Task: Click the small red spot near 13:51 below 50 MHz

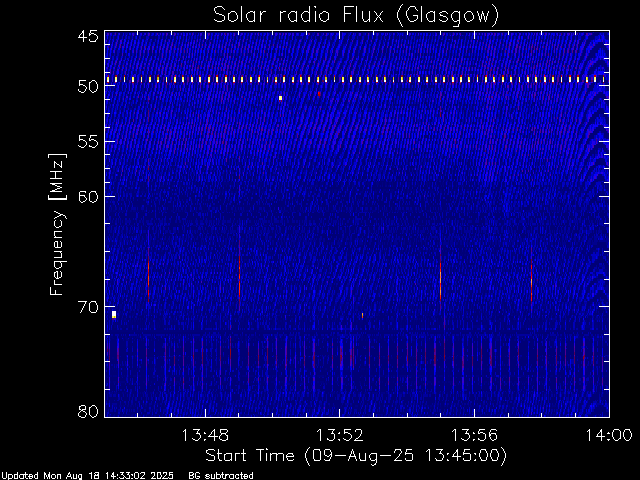Action: click(x=319, y=94)
